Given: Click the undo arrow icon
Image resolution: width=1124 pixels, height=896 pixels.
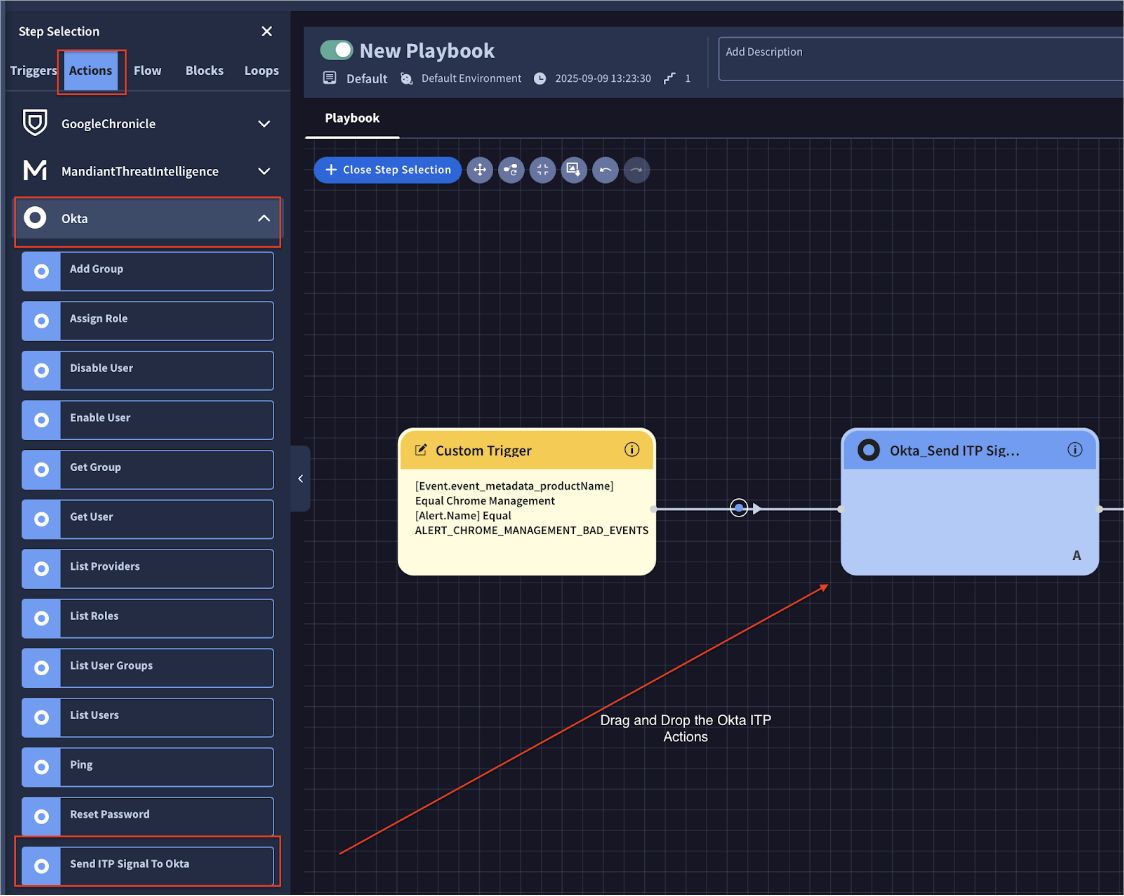Looking at the screenshot, I should [x=605, y=170].
